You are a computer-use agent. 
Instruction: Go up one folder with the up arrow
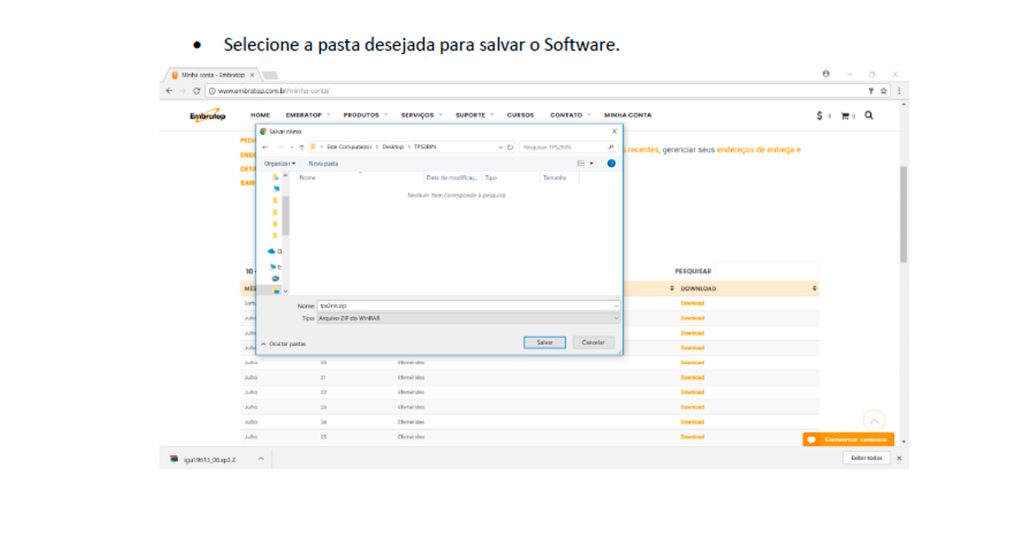tap(302, 147)
